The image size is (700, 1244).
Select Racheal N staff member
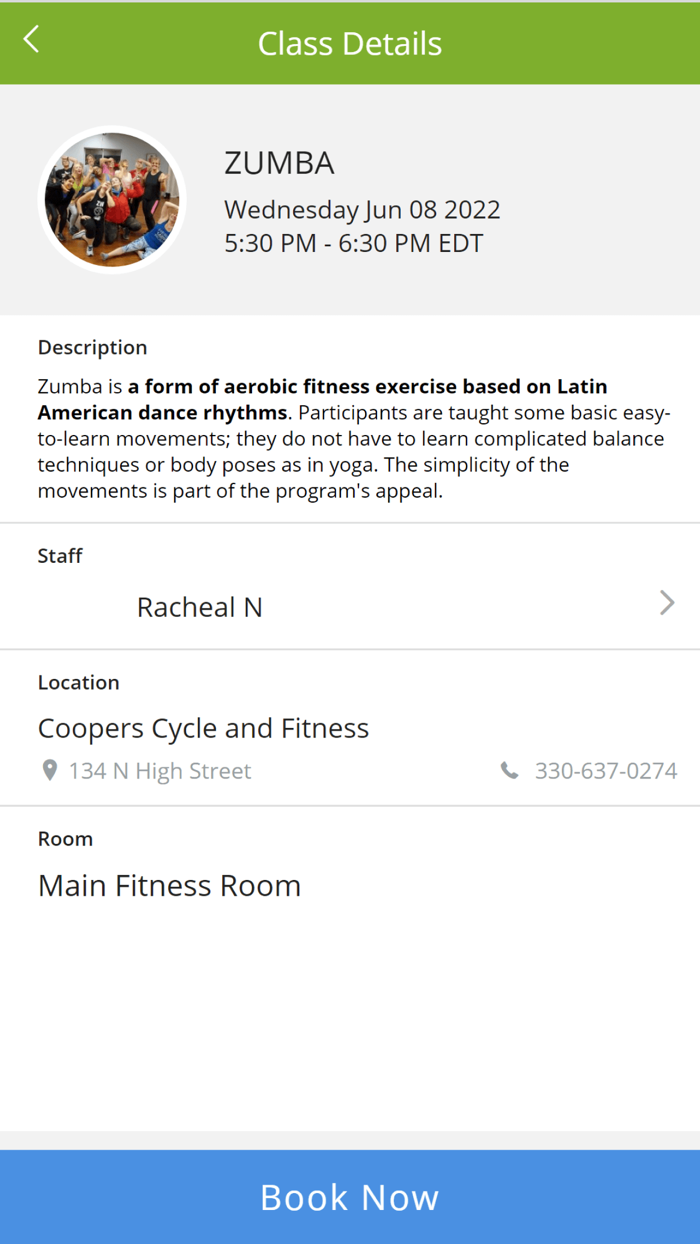(x=200, y=606)
